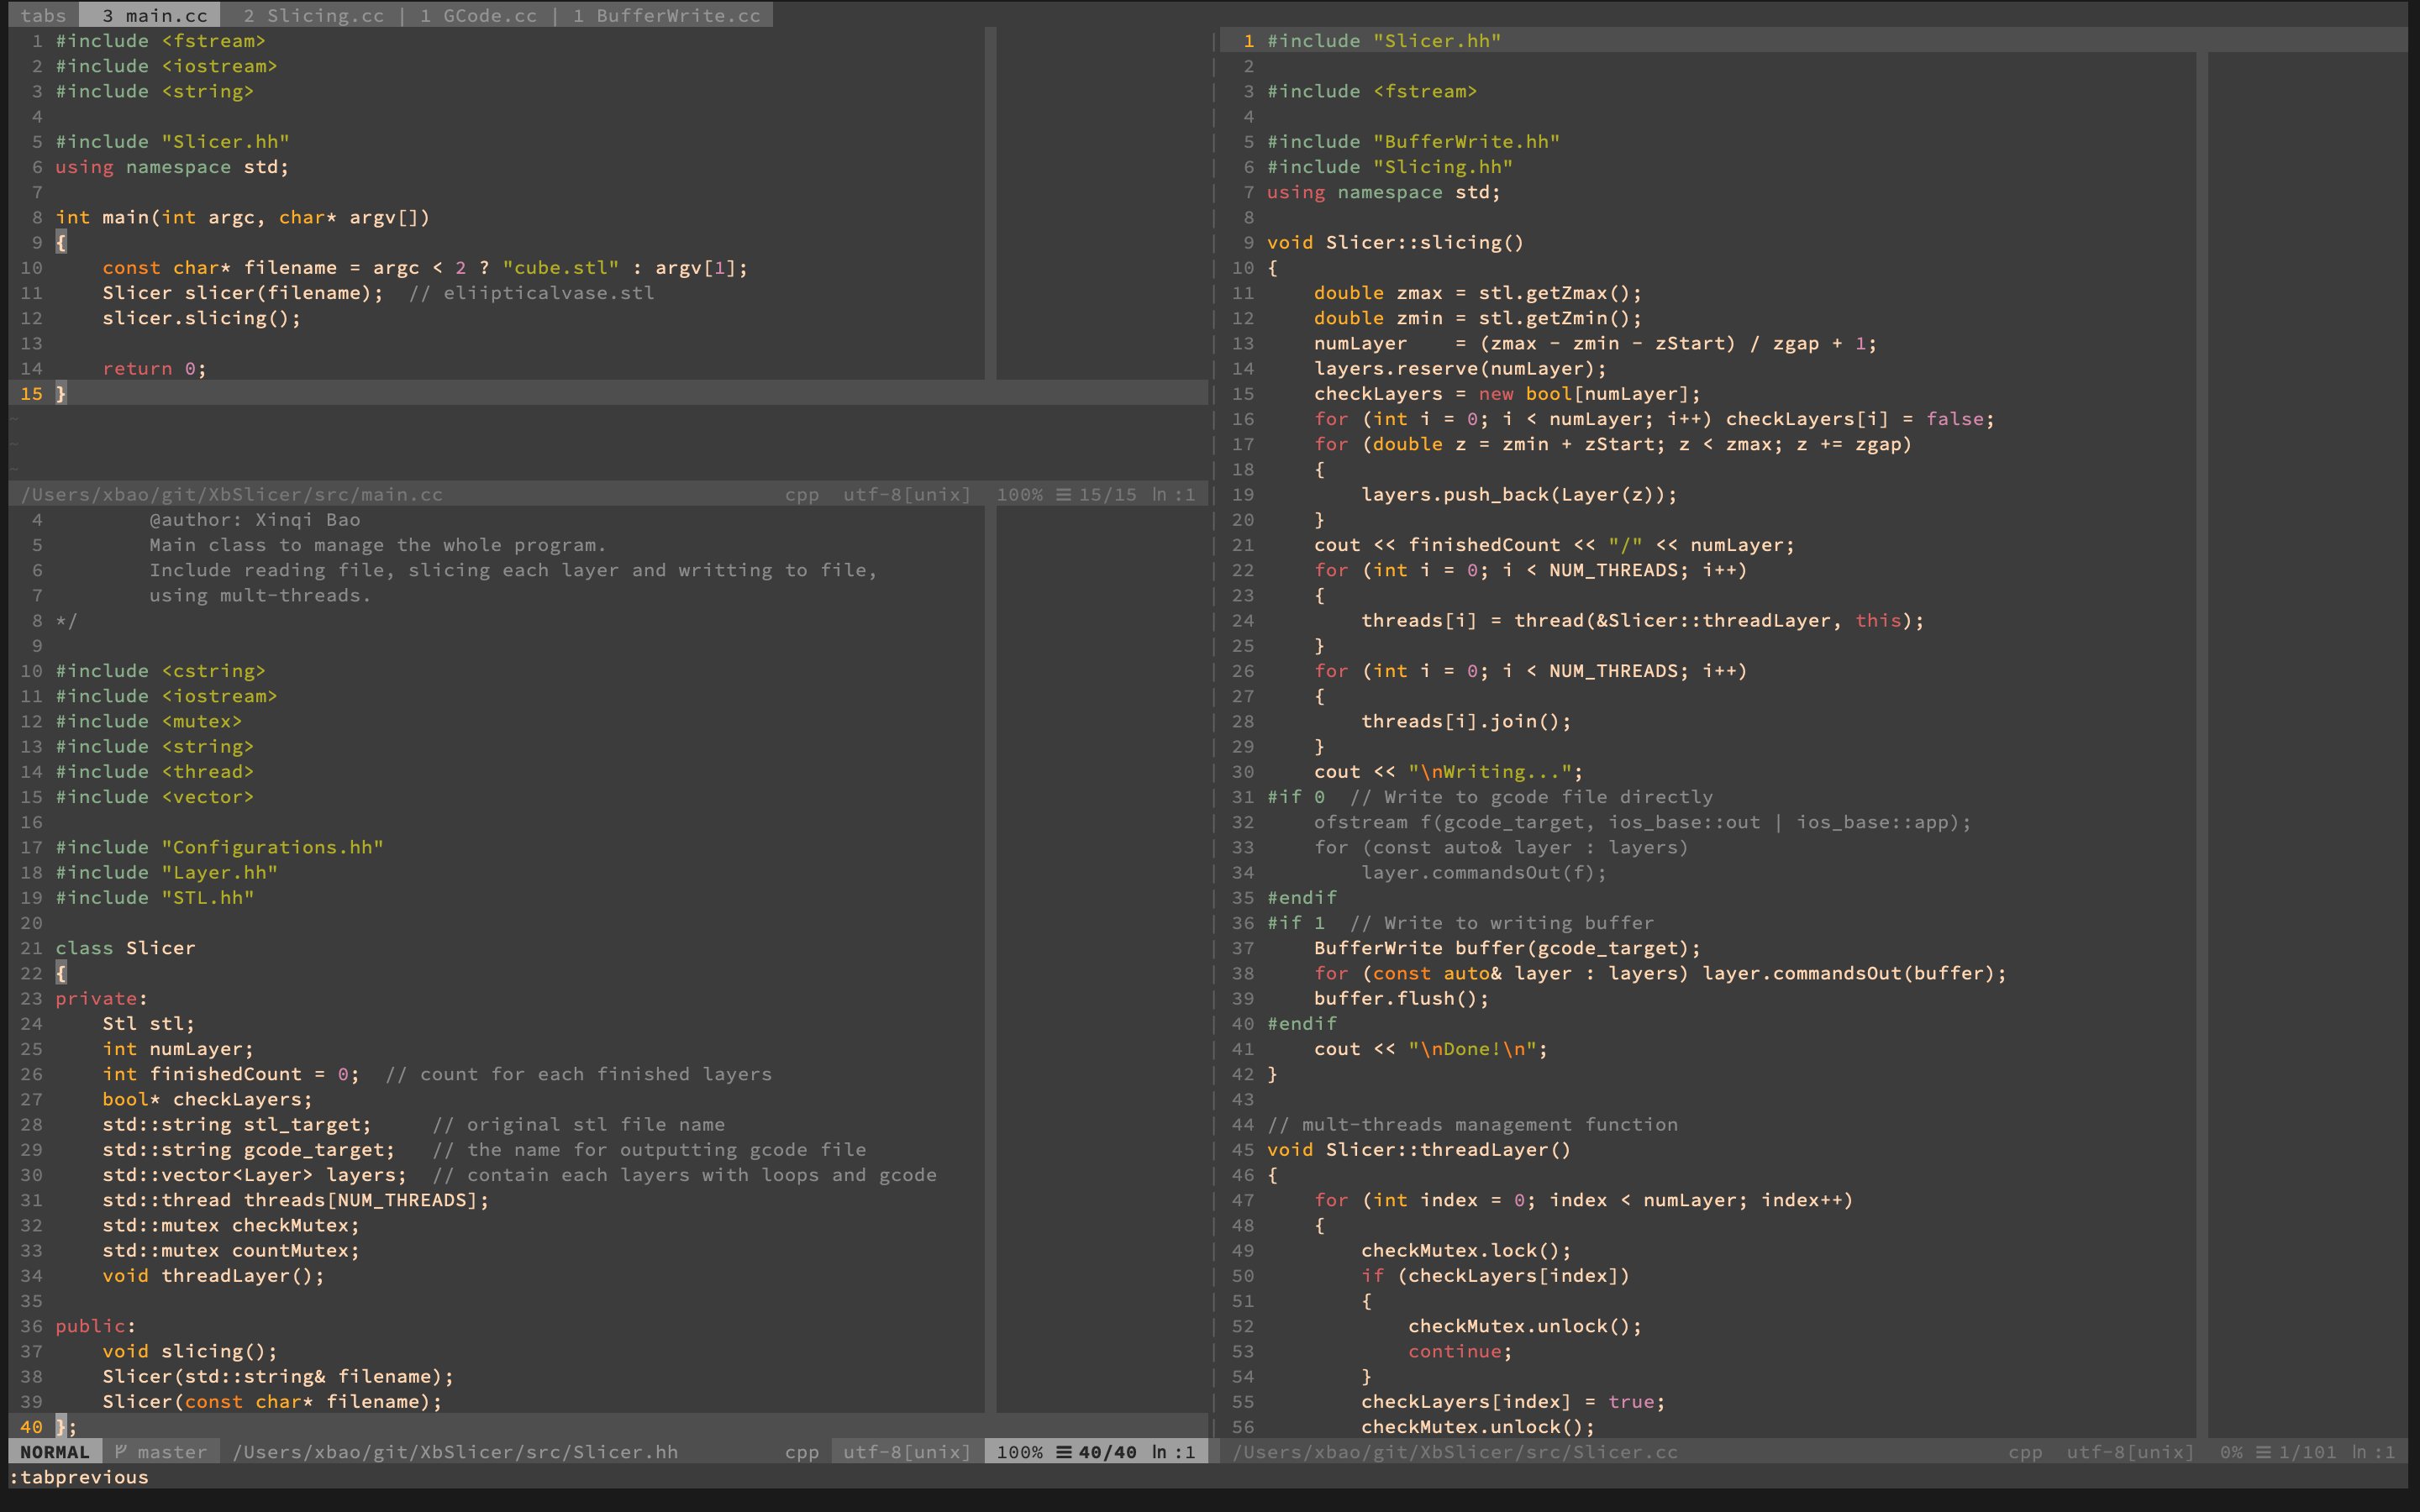Click the Slicer.cc file path in the statusline
2420x1512 pixels.
click(1455, 1451)
